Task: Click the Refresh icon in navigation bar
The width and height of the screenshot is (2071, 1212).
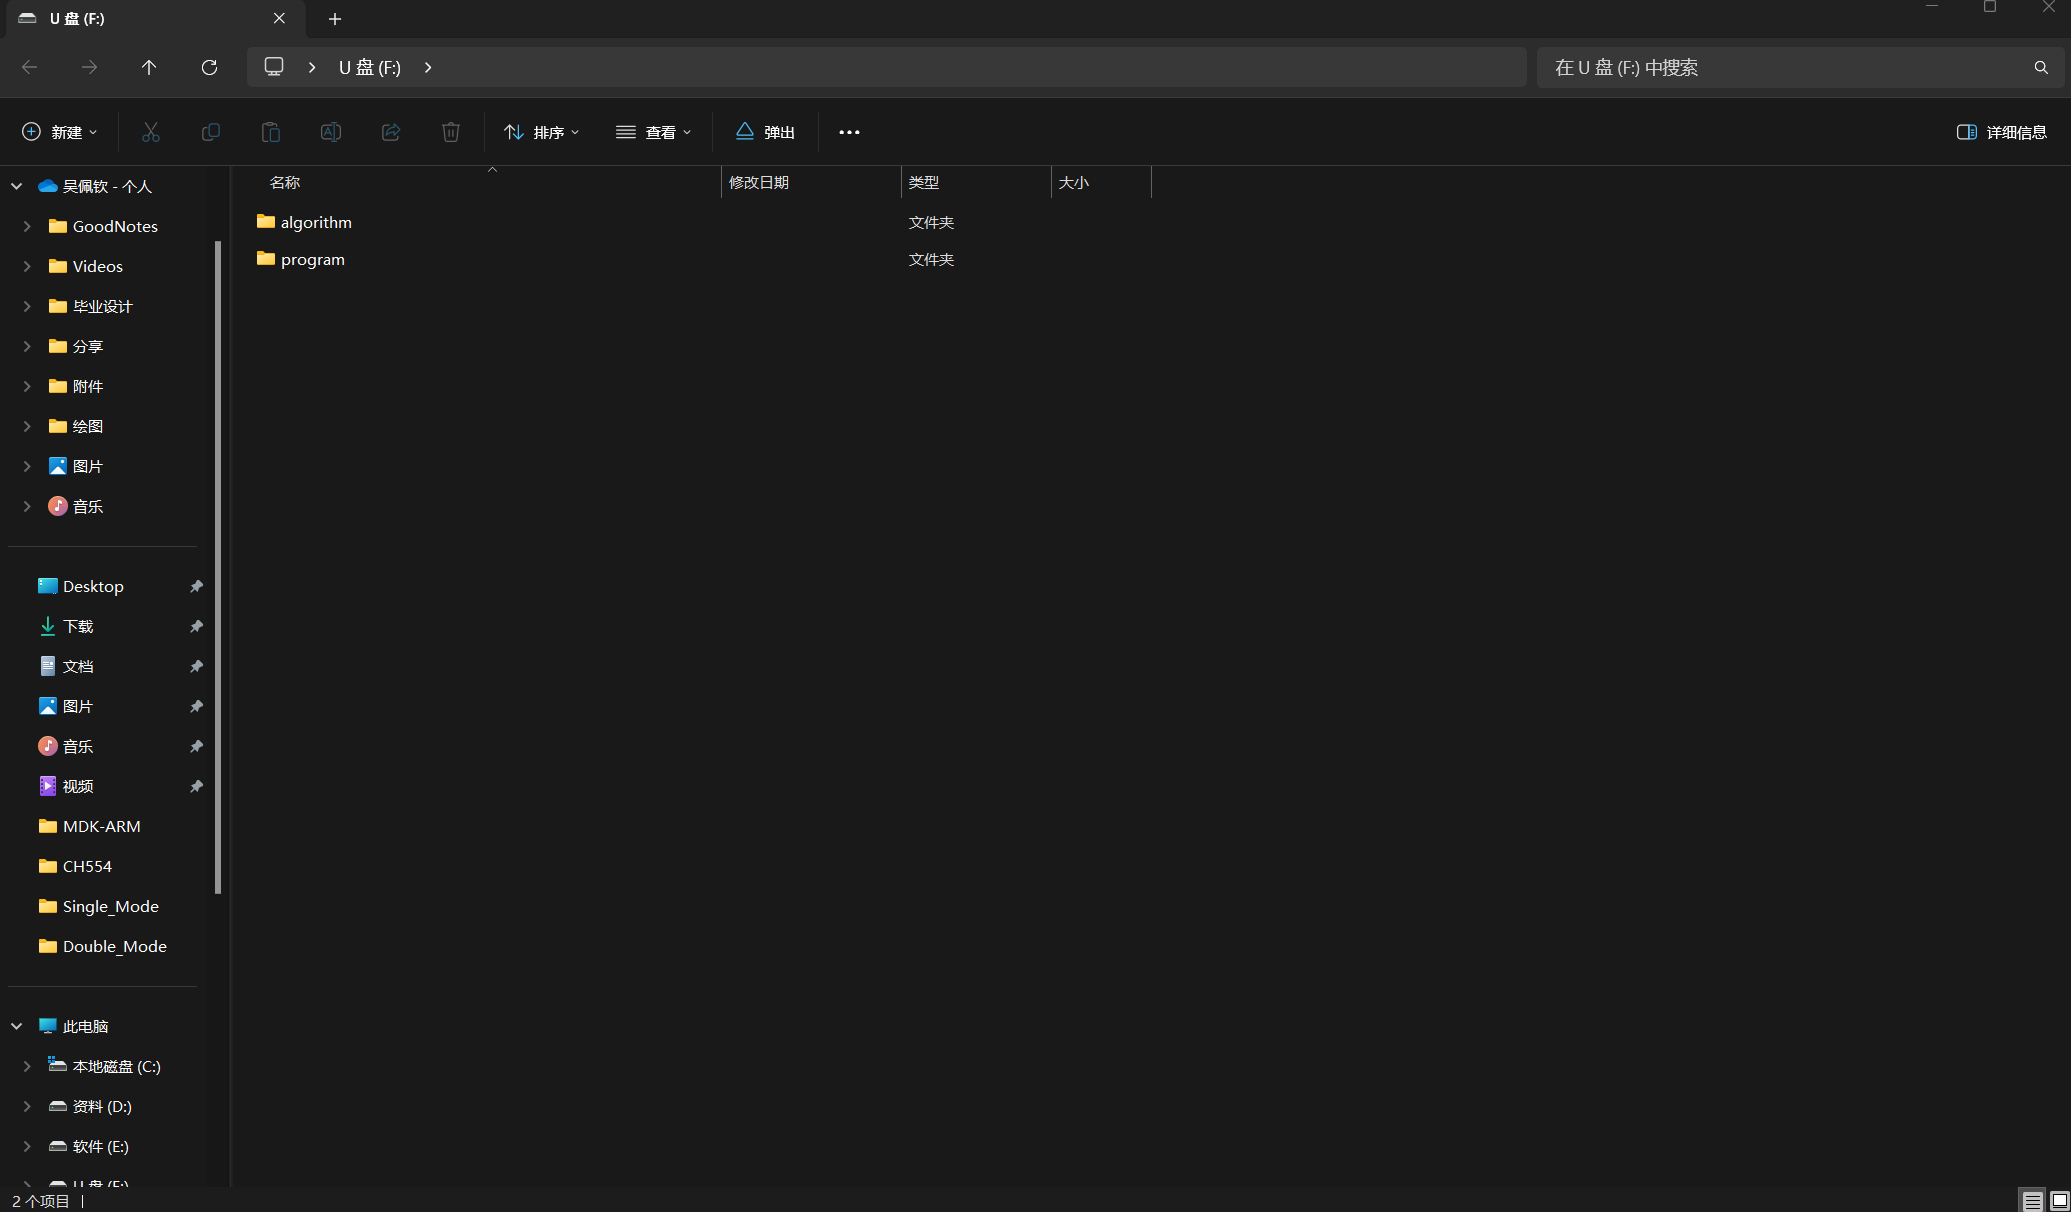Action: pyautogui.click(x=209, y=67)
